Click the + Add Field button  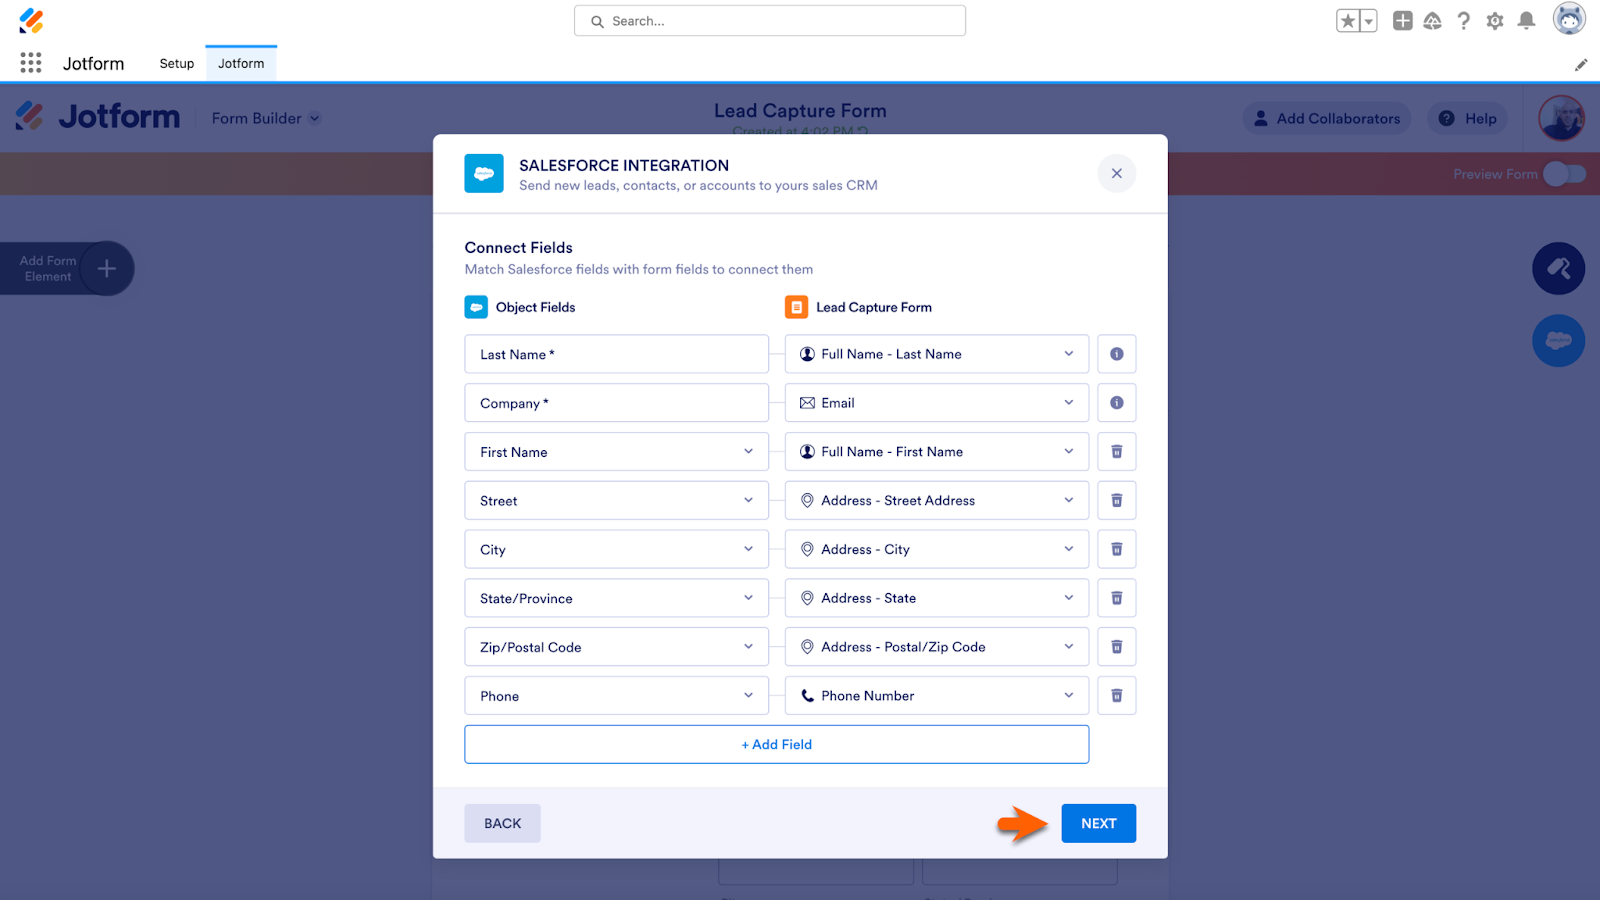tap(776, 744)
